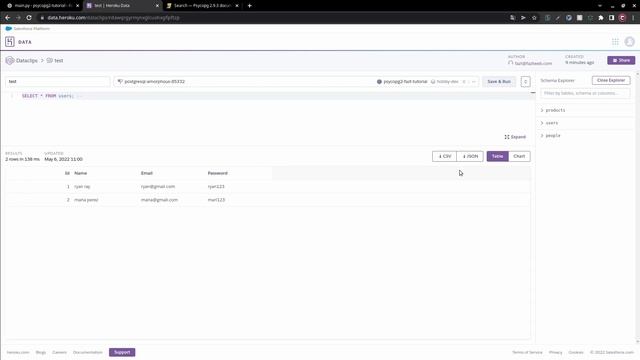Viewport: 640px width, 360px height.
Task: Download results as JSON
Action: pos(470,156)
